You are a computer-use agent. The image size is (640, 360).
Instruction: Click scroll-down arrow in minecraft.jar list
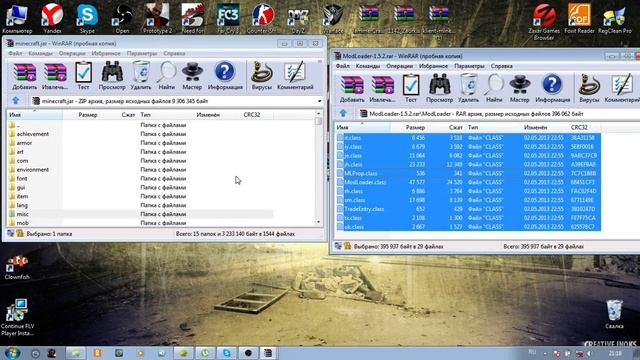[318, 222]
